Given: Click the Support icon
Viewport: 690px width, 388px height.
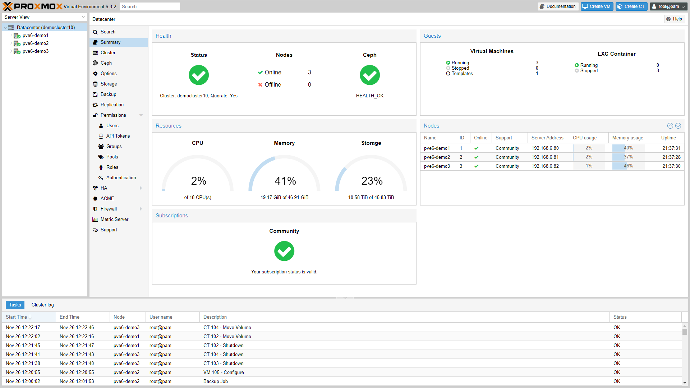Looking at the screenshot, I should [95, 230].
